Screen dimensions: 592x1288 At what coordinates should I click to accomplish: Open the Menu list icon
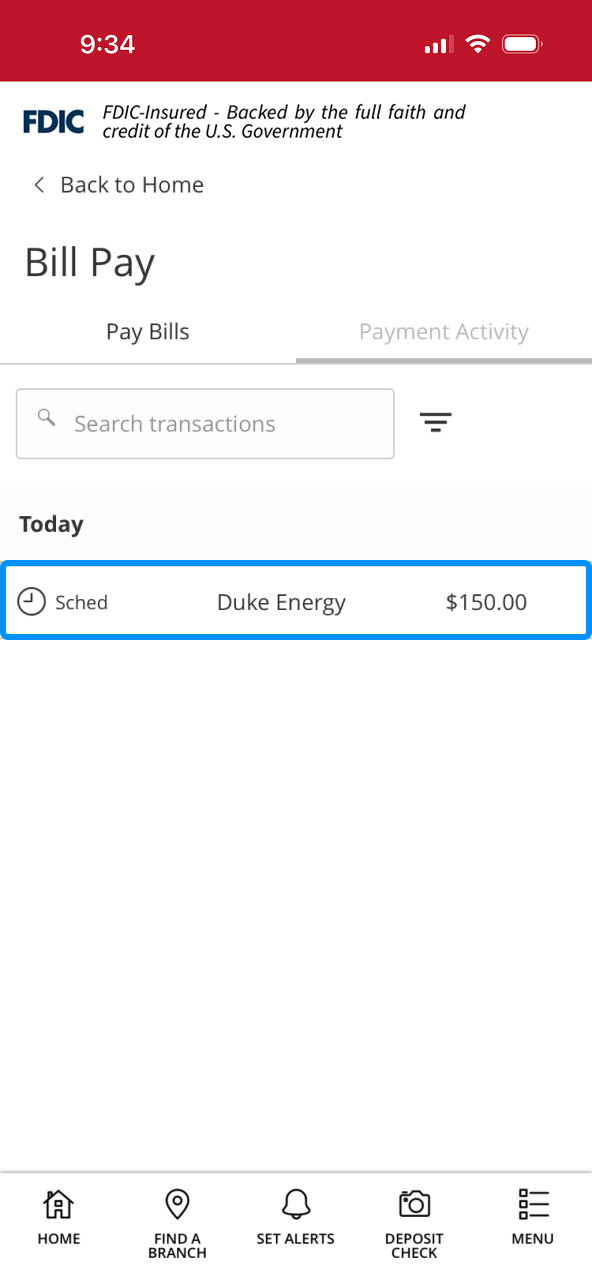(x=532, y=1204)
